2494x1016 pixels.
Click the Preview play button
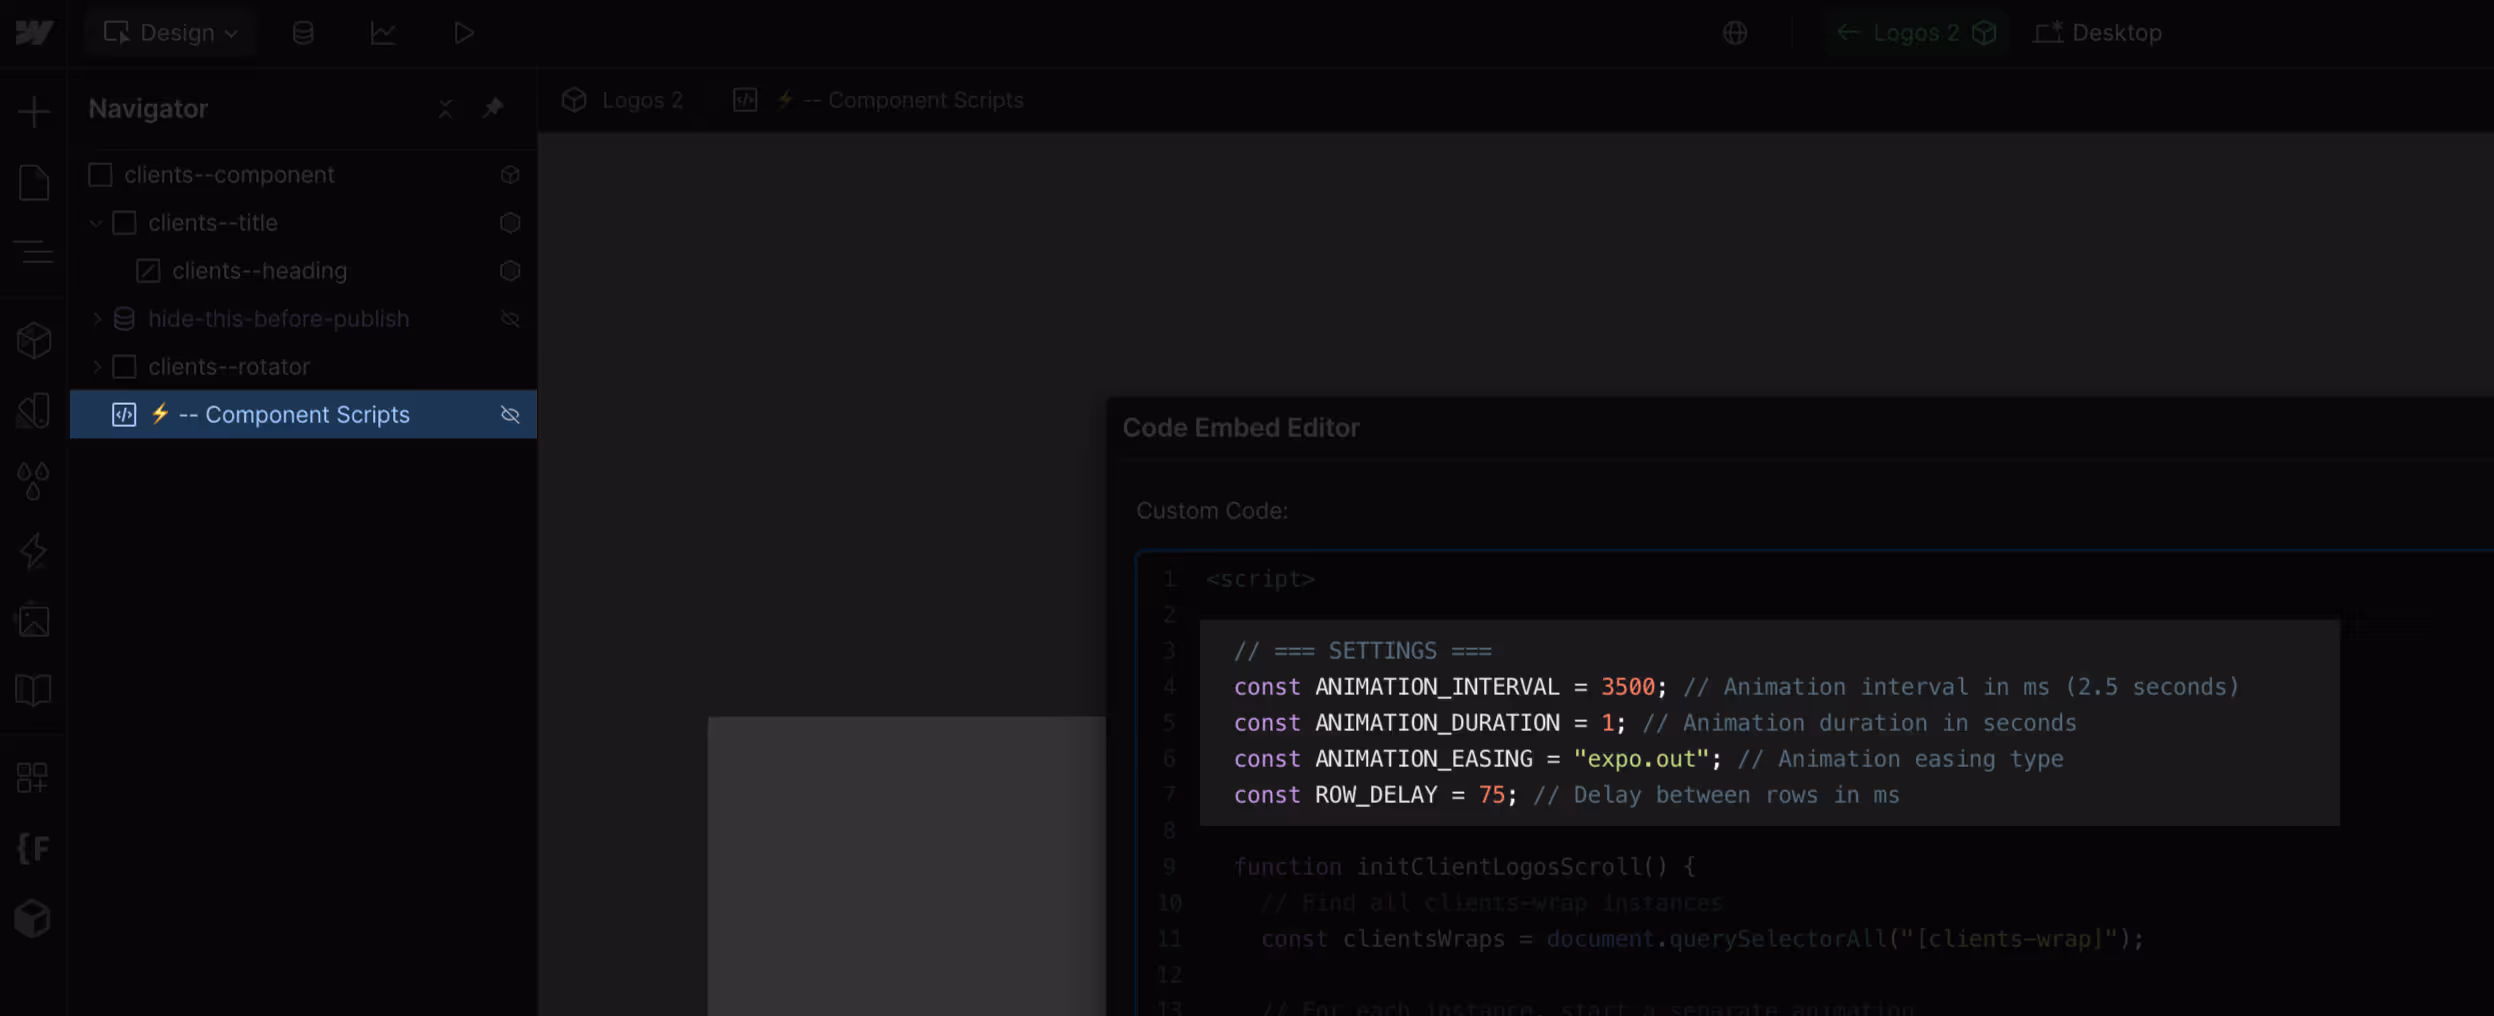(463, 33)
